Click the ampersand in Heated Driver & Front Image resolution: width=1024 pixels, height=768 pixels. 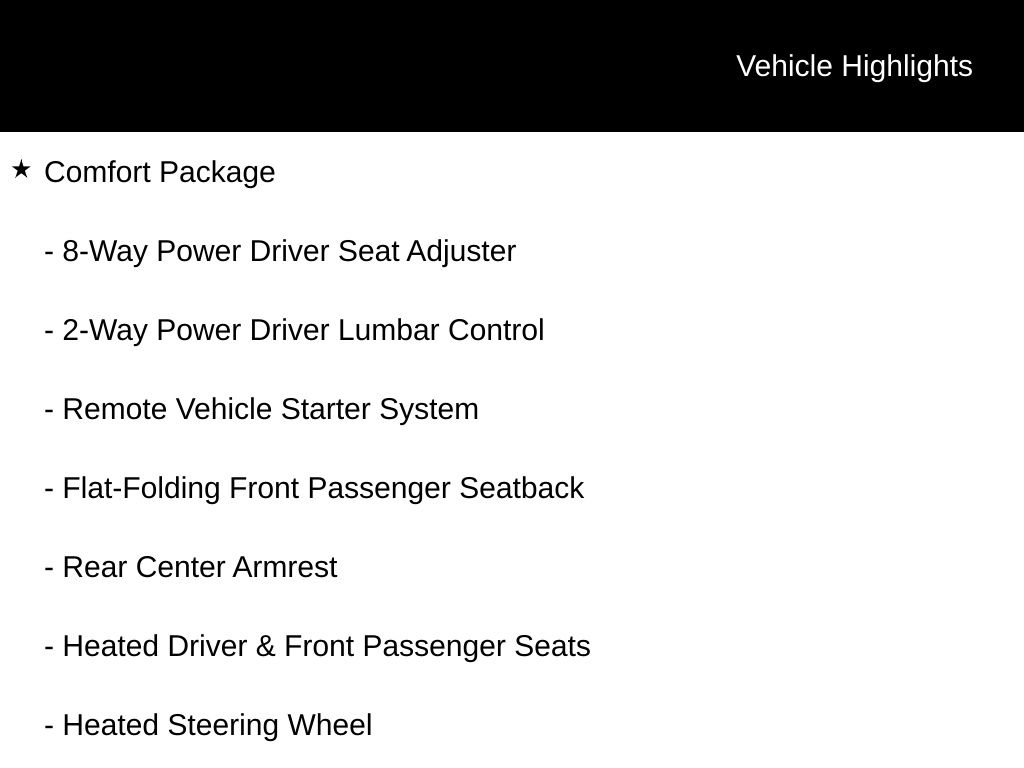[x=266, y=647]
